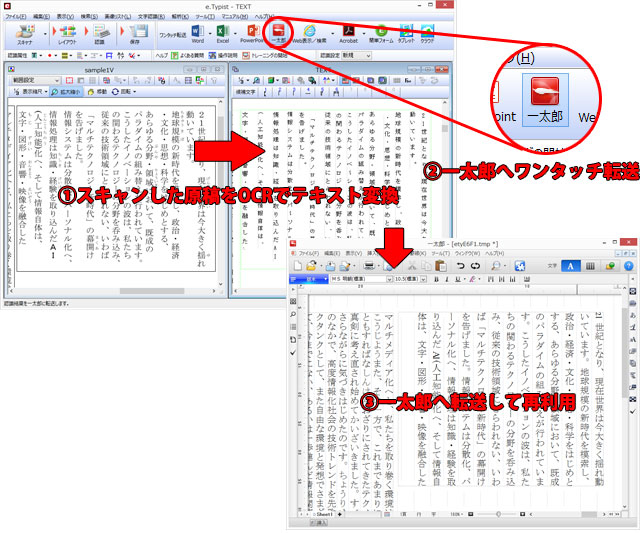Open the 認識設定 dropdown showing 新規
This screenshot has width=640, height=533.
(356, 55)
